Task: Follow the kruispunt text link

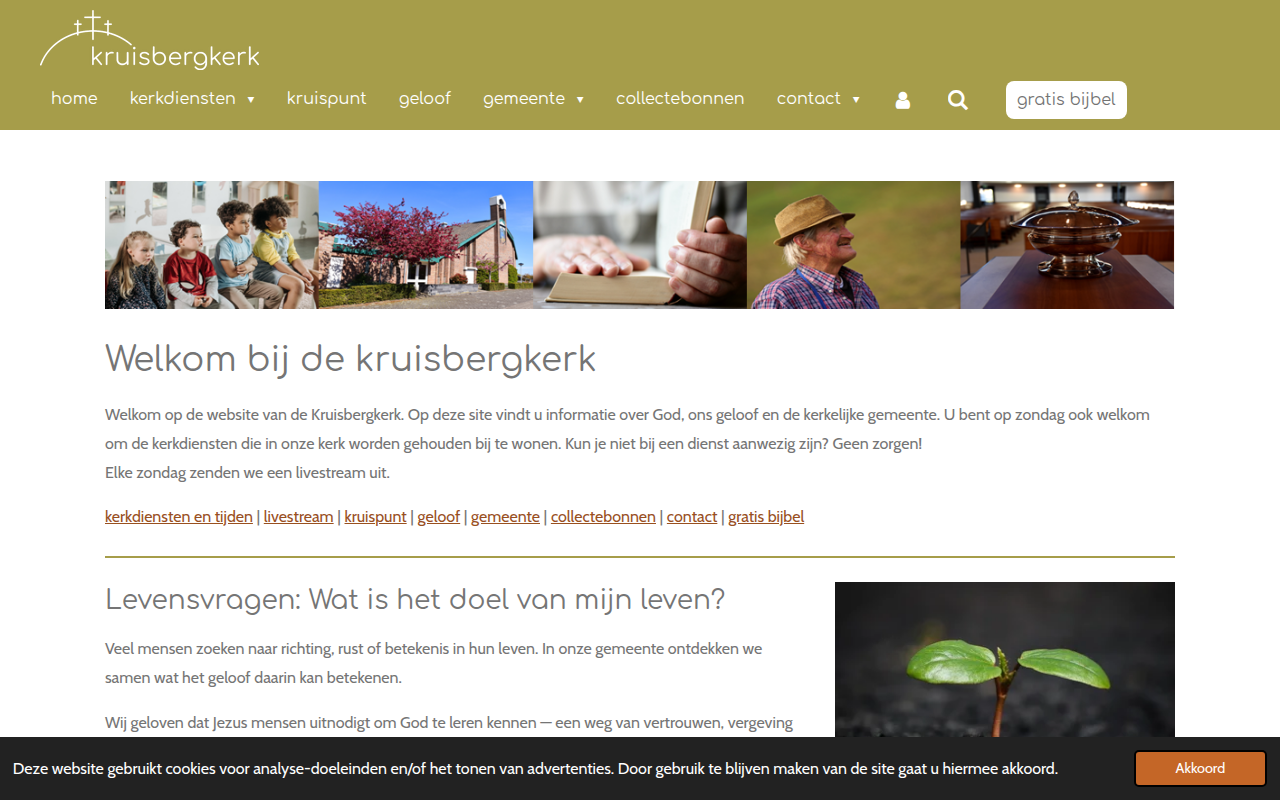Action: click(376, 517)
